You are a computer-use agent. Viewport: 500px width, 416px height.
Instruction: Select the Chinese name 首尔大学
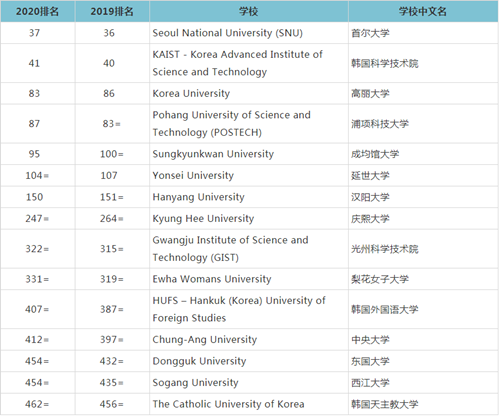click(x=370, y=33)
